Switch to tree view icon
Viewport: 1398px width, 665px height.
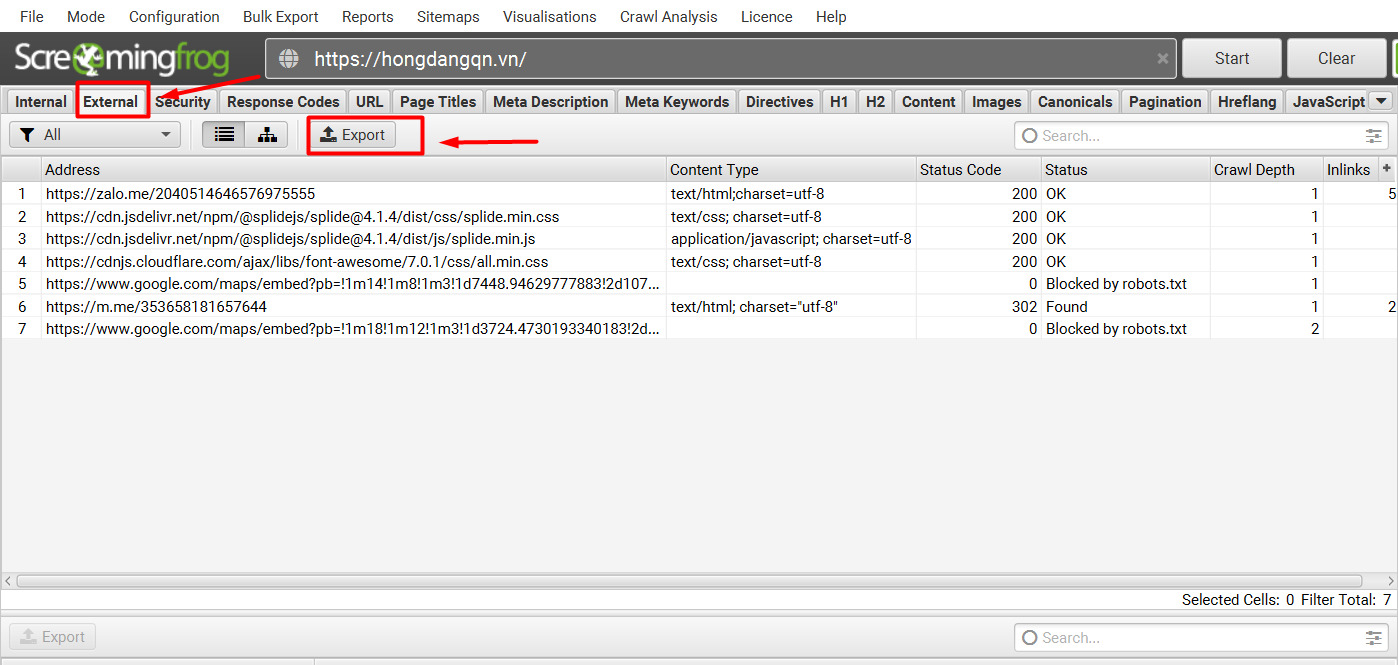pyautogui.click(x=267, y=135)
